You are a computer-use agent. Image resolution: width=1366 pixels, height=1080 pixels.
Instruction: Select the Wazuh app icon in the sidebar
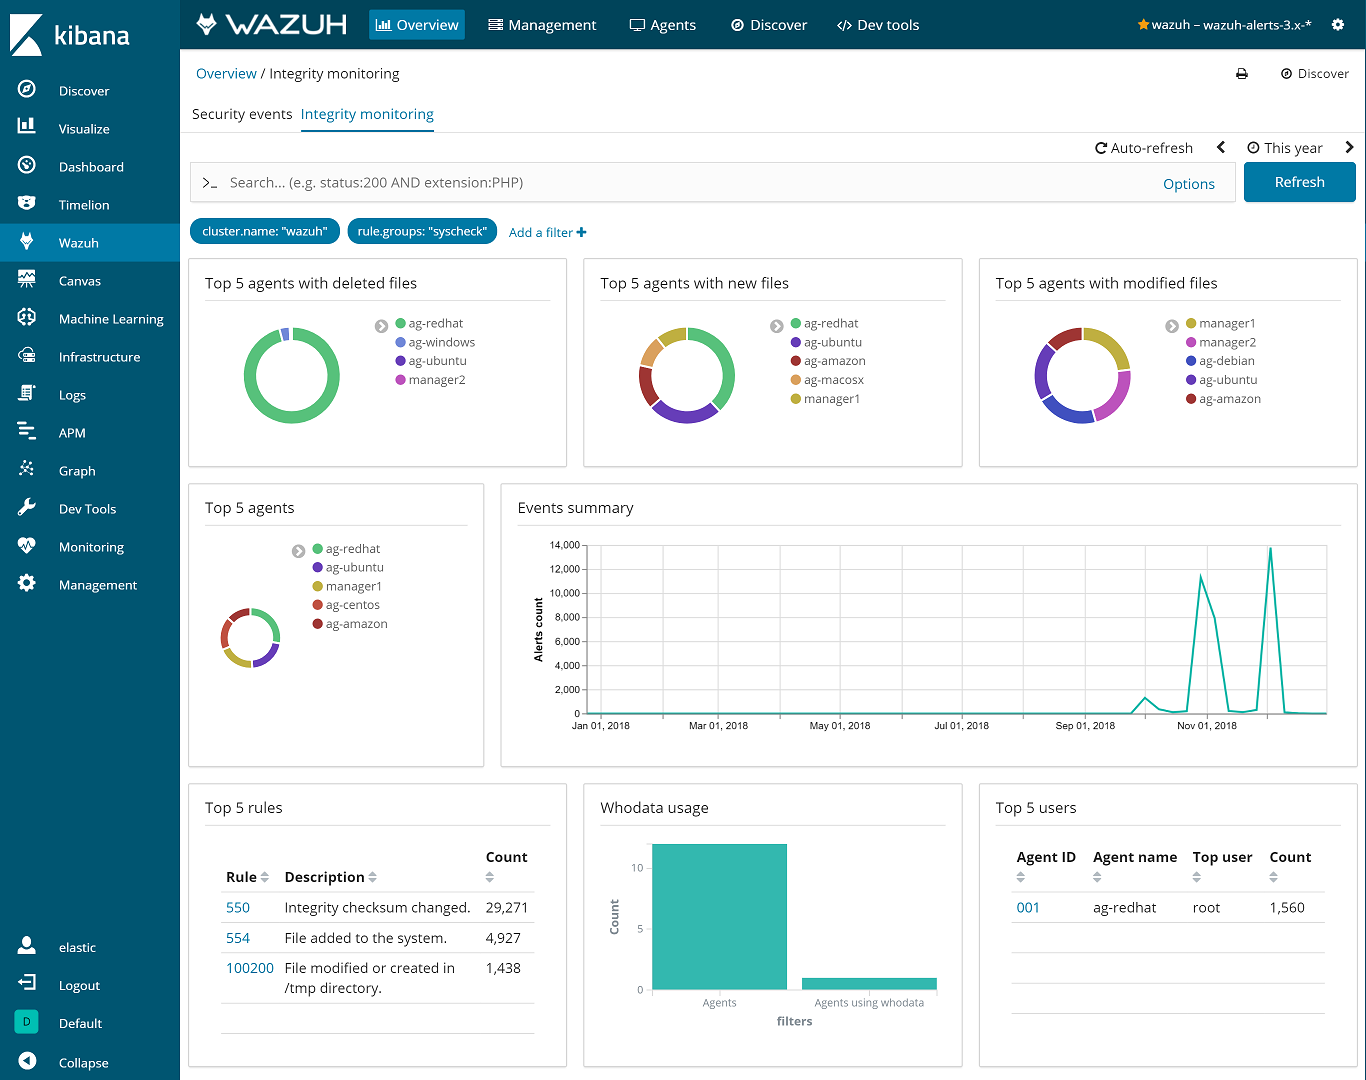point(27,242)
